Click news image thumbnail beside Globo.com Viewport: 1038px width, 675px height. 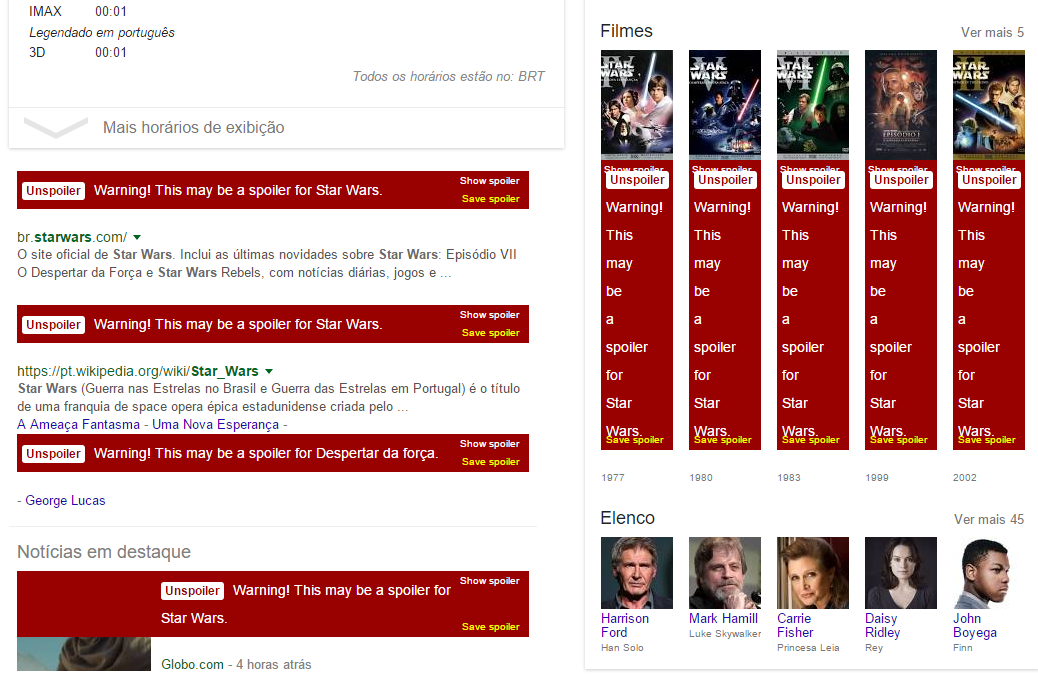click(x=84, y=654)
